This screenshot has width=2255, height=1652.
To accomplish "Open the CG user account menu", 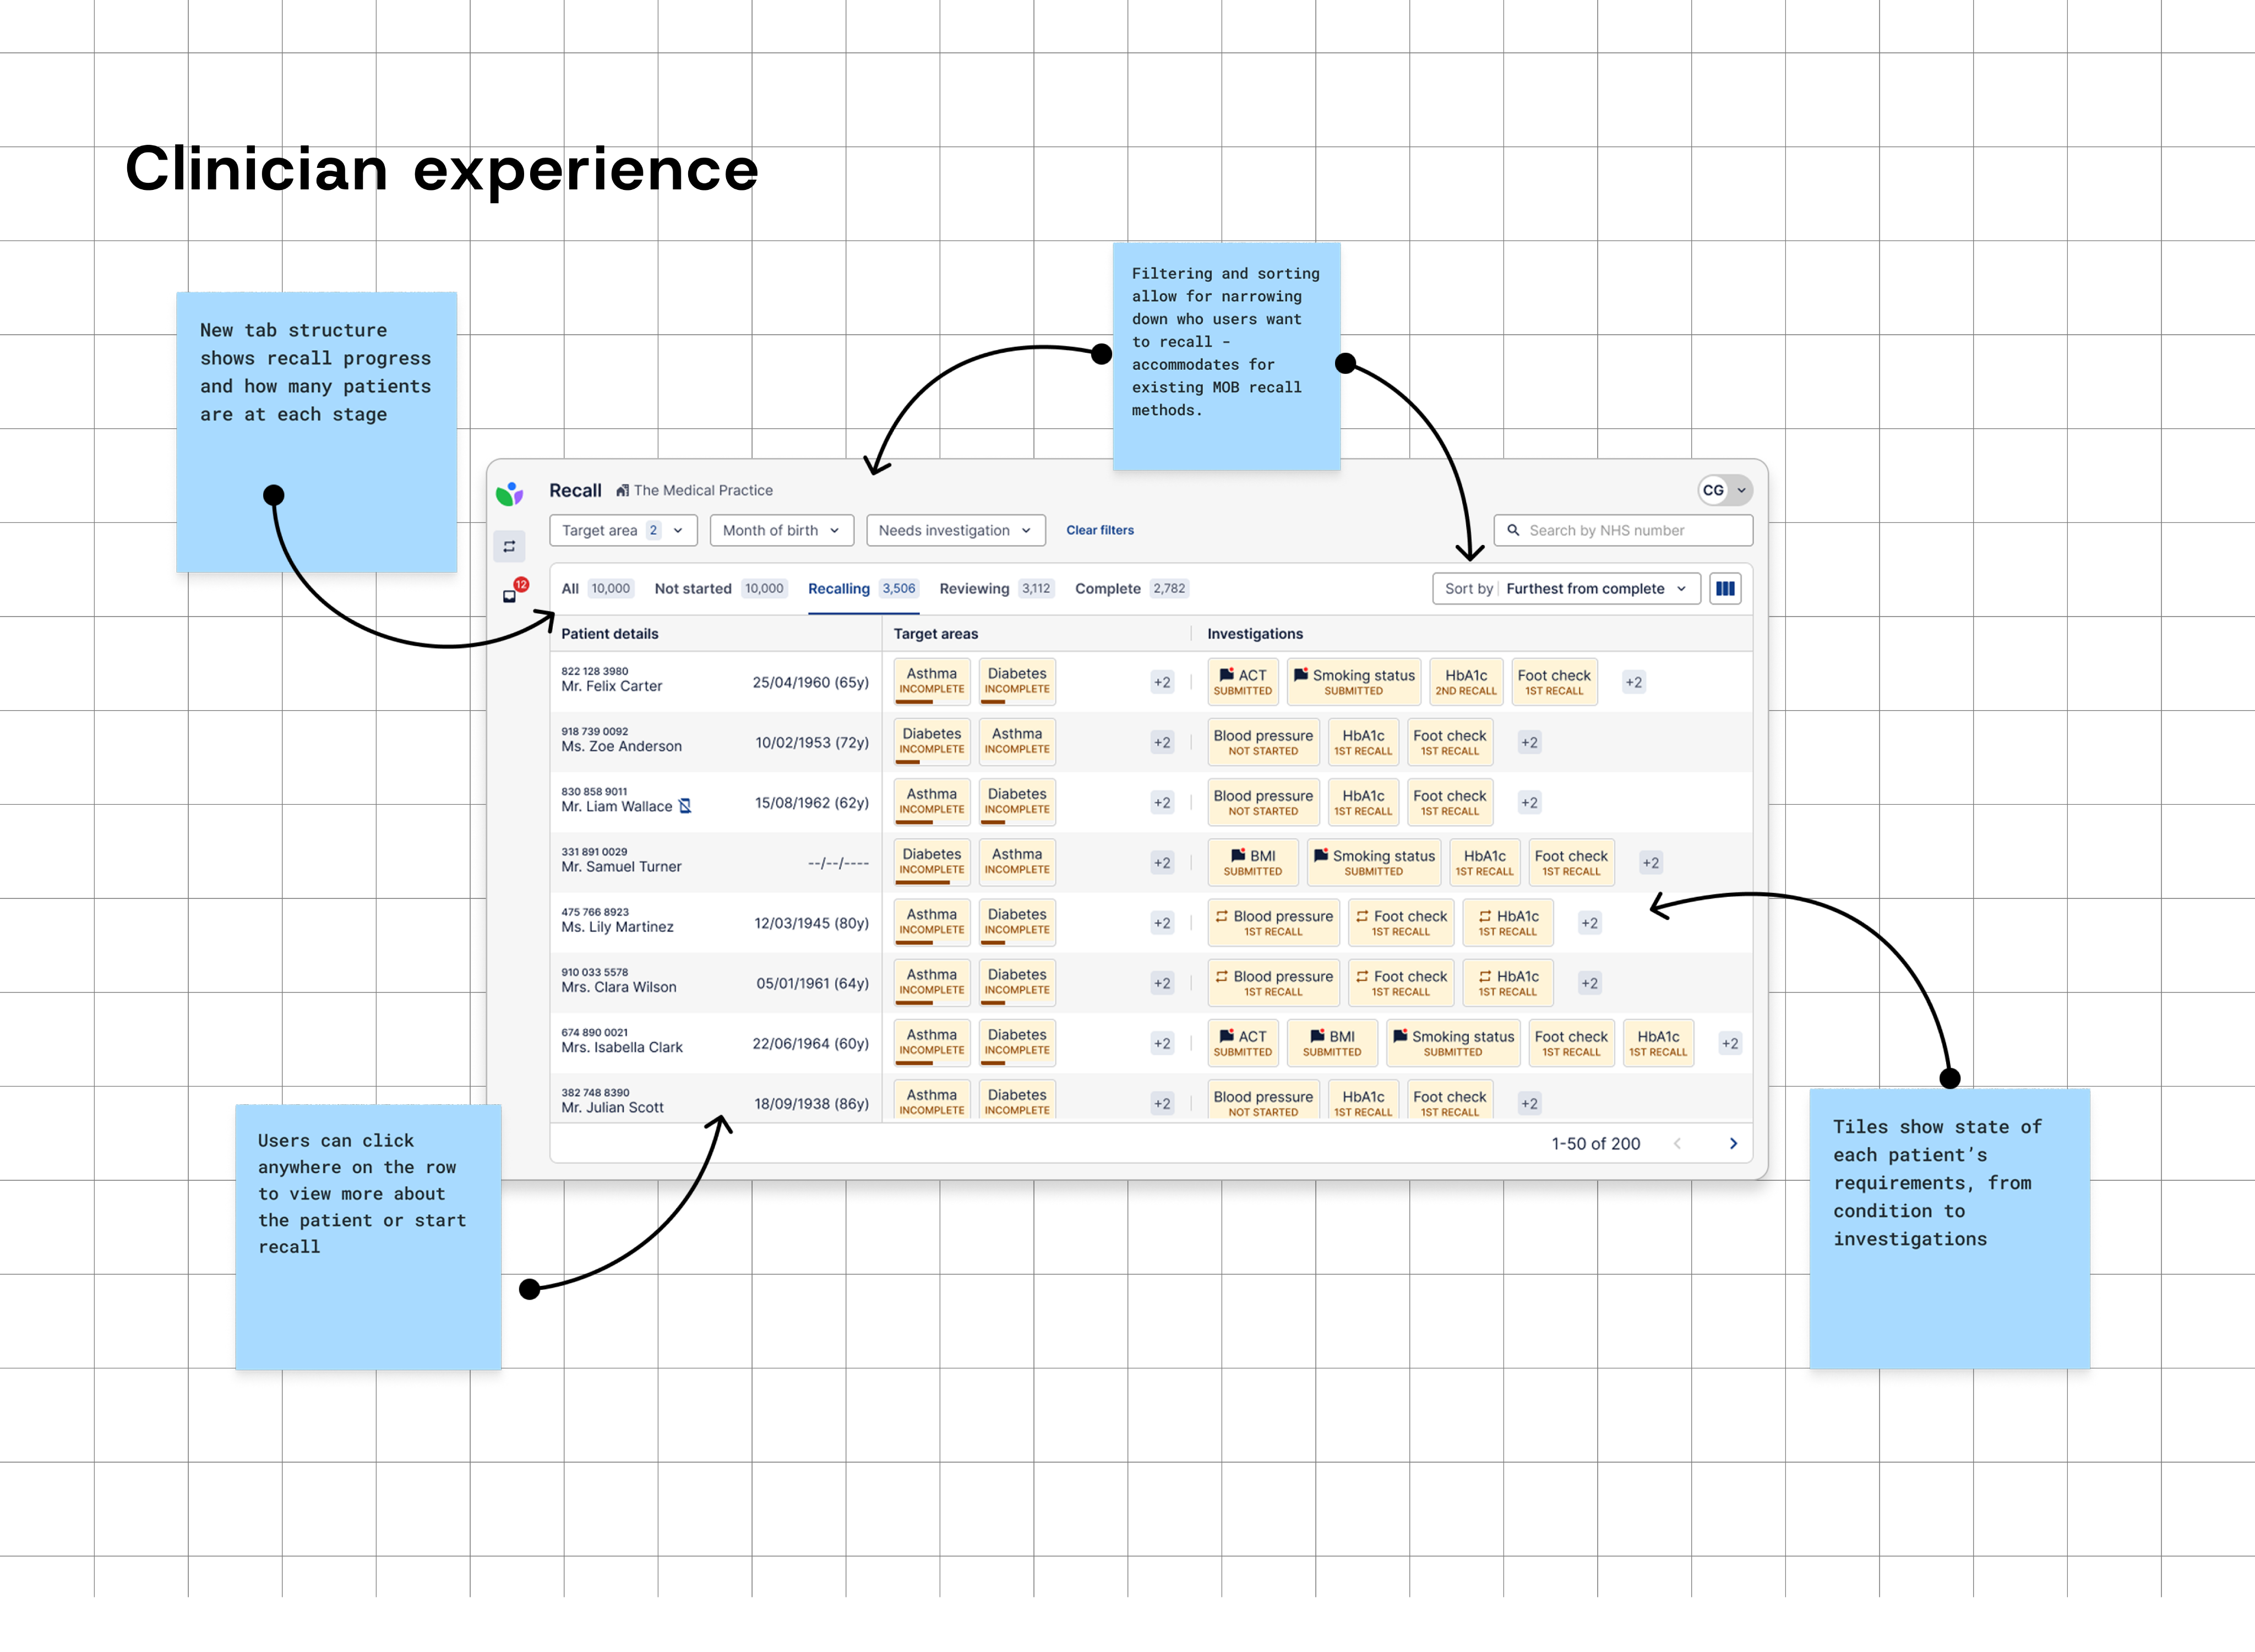I will tap(1724, 490).
